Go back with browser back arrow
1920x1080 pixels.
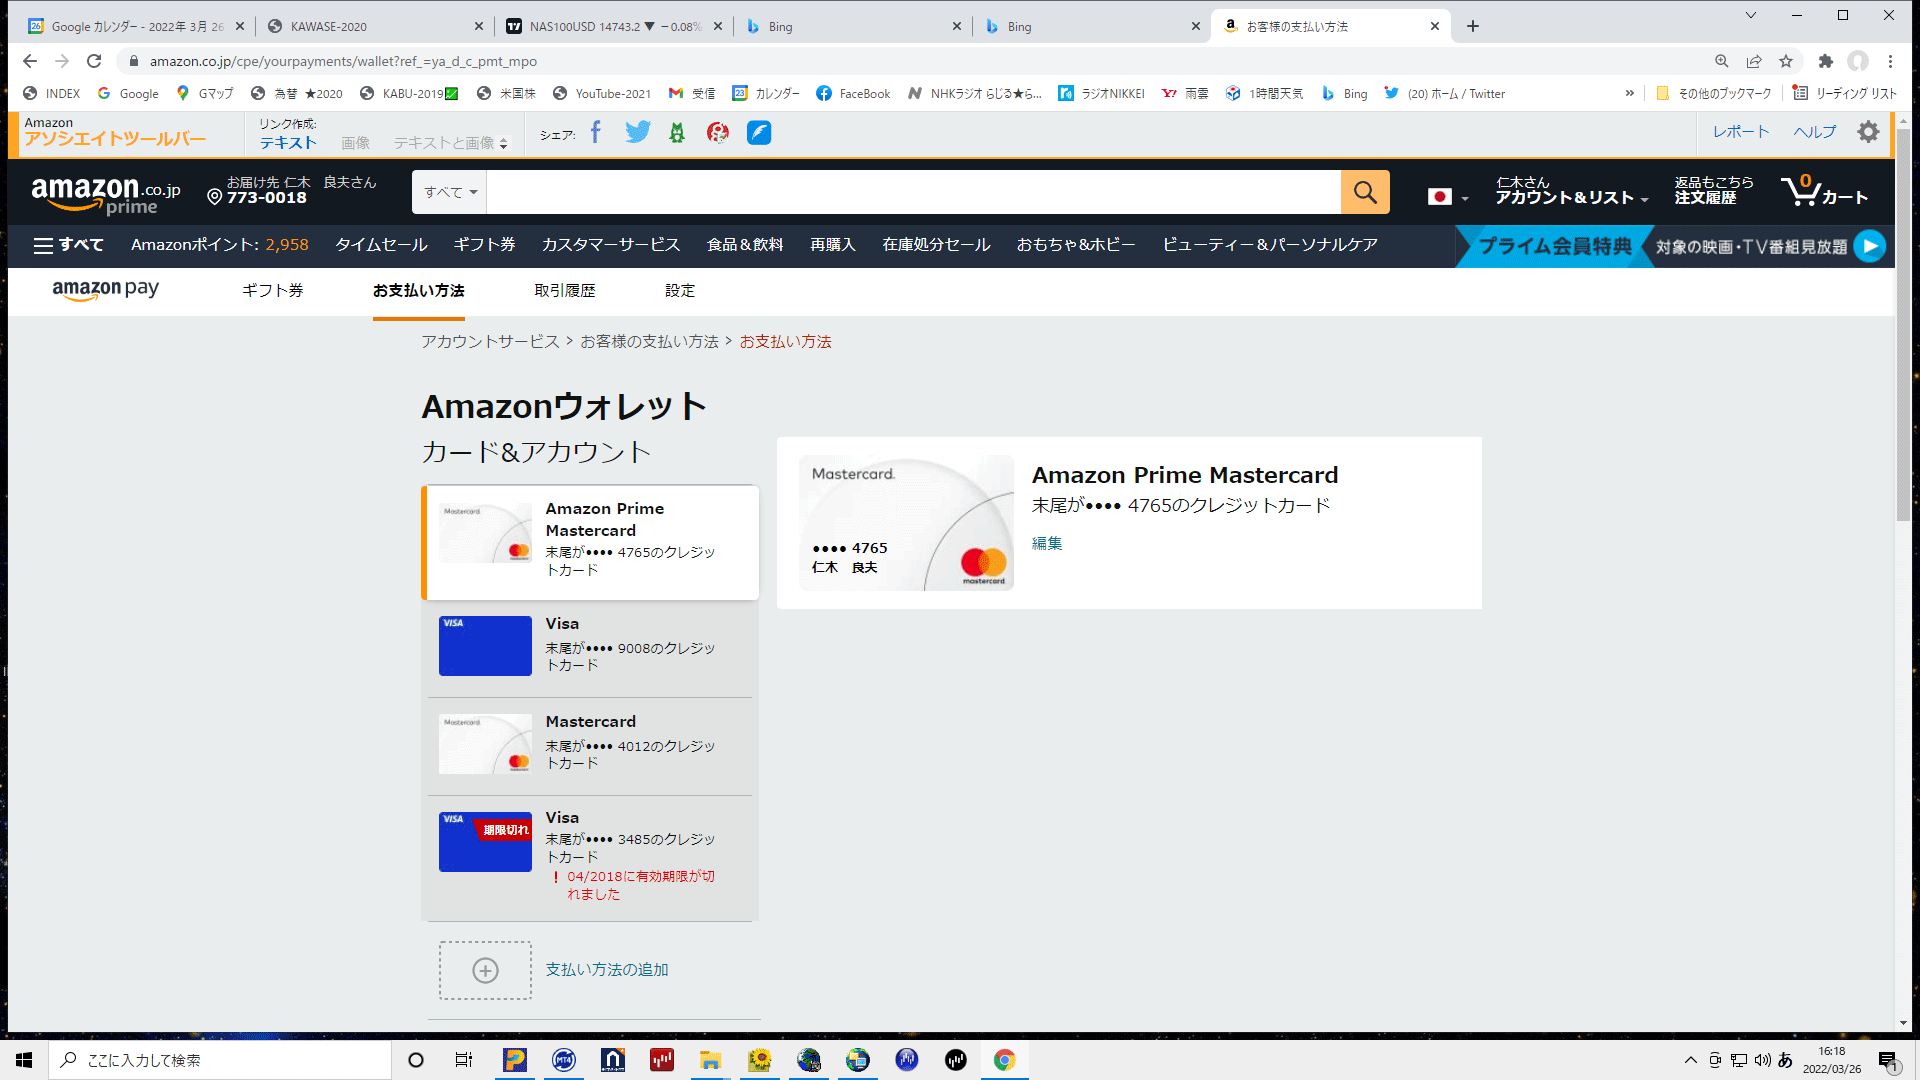pyautogui.click(x=30, y=61)
